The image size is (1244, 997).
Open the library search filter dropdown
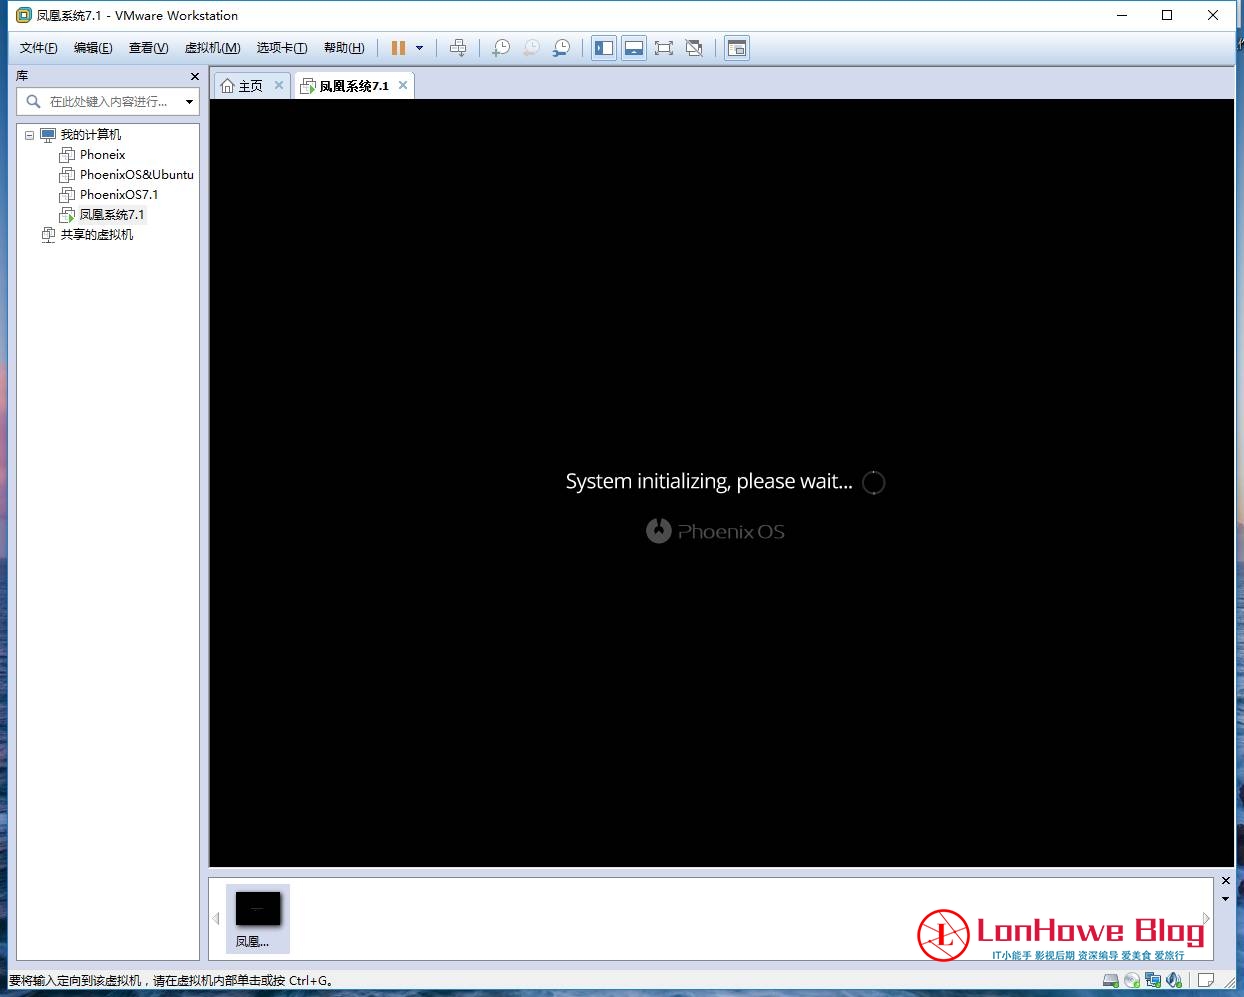189,101
